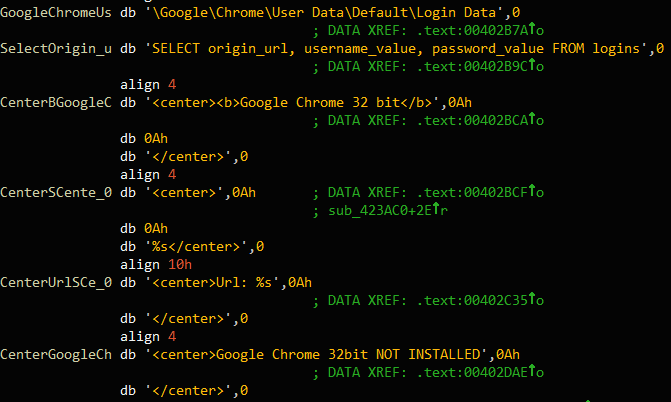Select the SelectOrigin_u label name
This screenshot has width=671, height=402.
pos(56,49)
